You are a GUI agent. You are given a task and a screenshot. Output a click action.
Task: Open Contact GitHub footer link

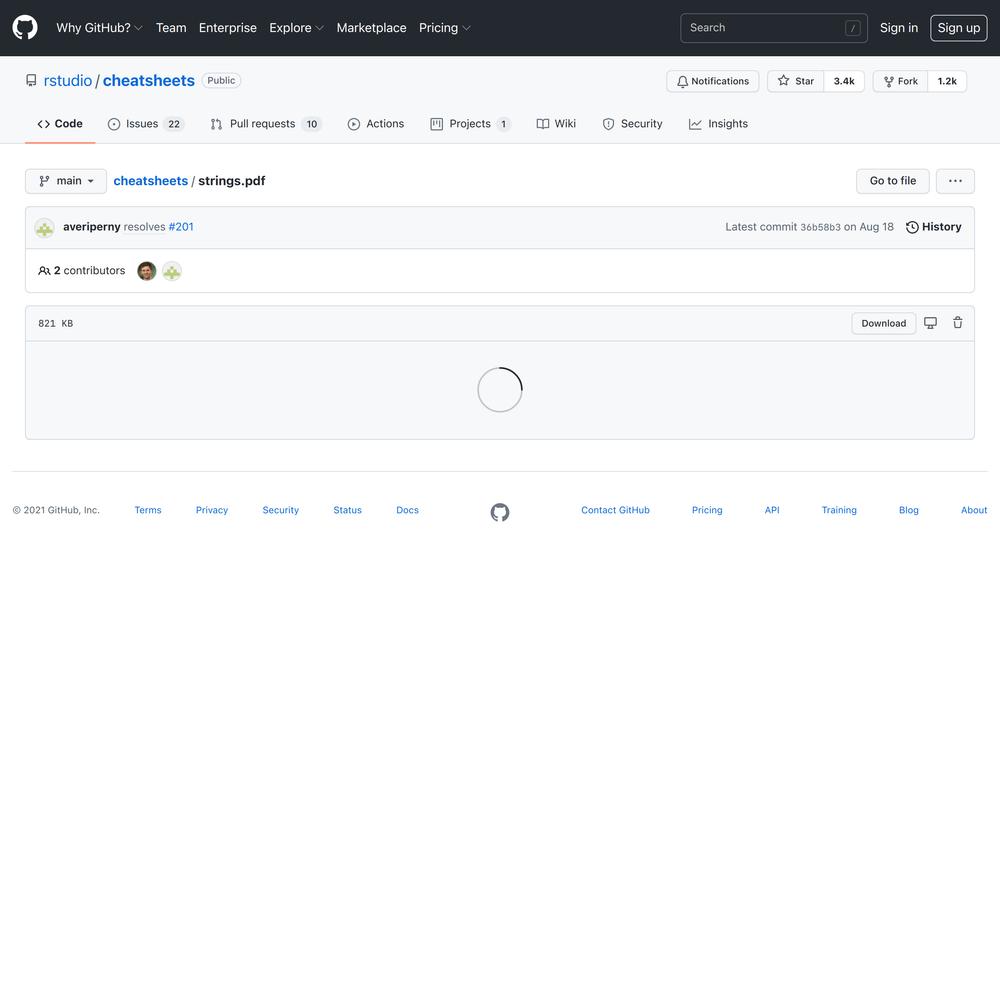point(615,510)
